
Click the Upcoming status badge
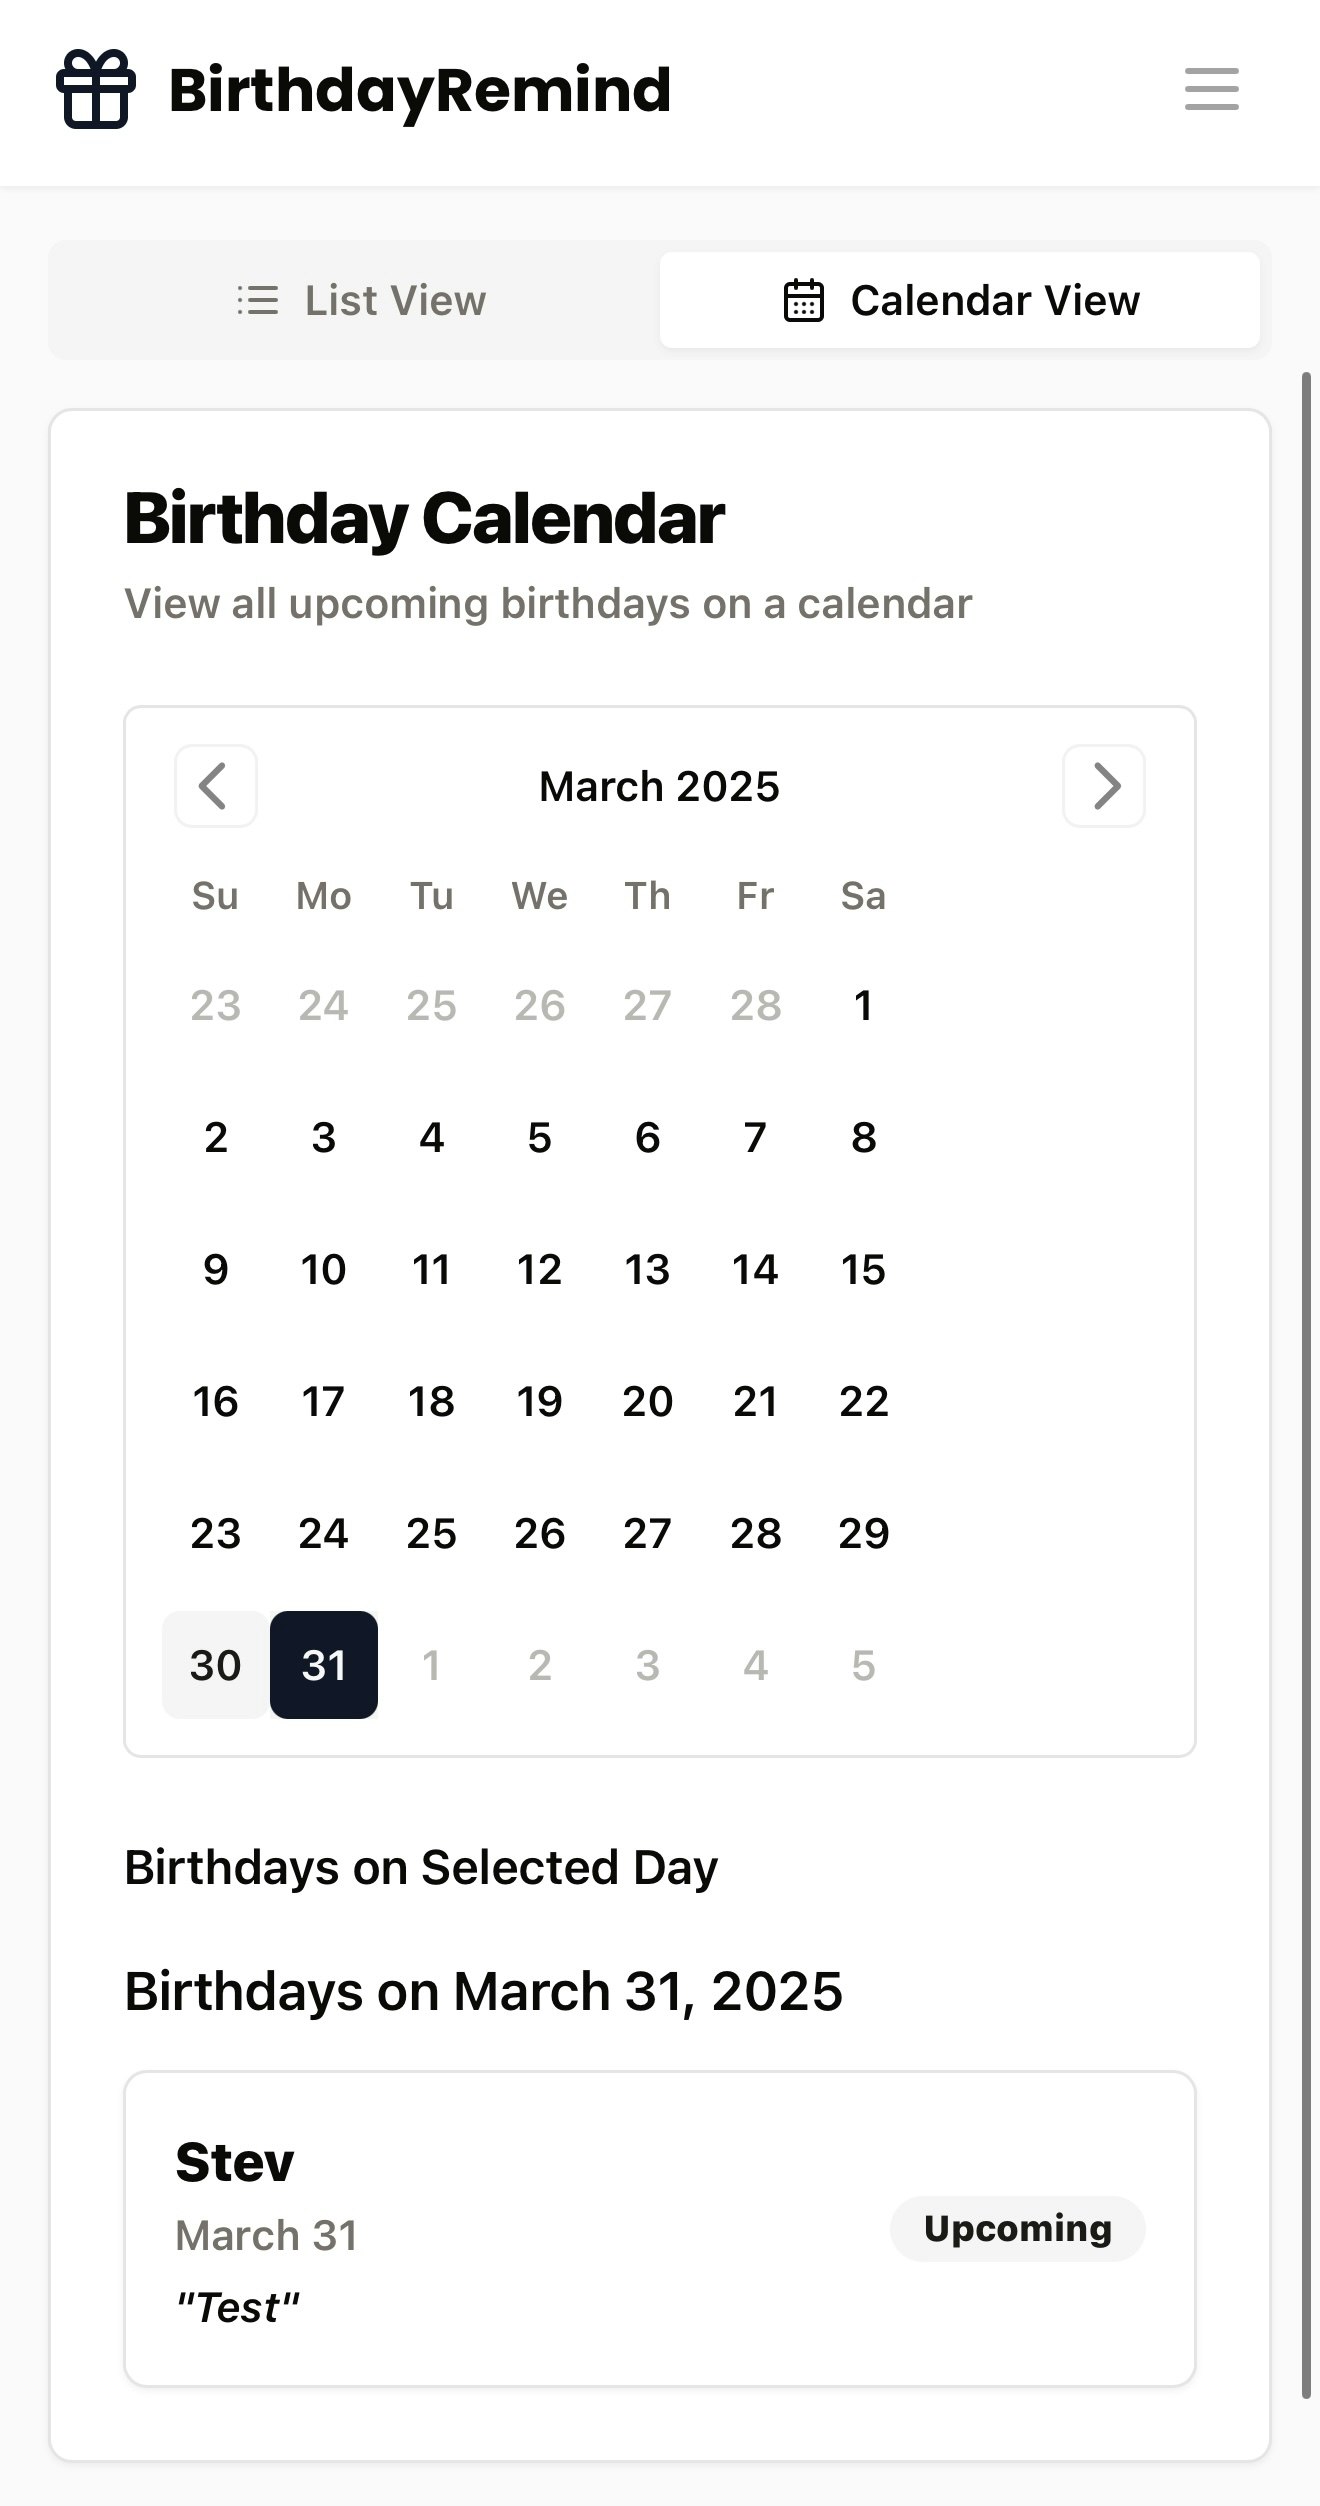1018,2228
